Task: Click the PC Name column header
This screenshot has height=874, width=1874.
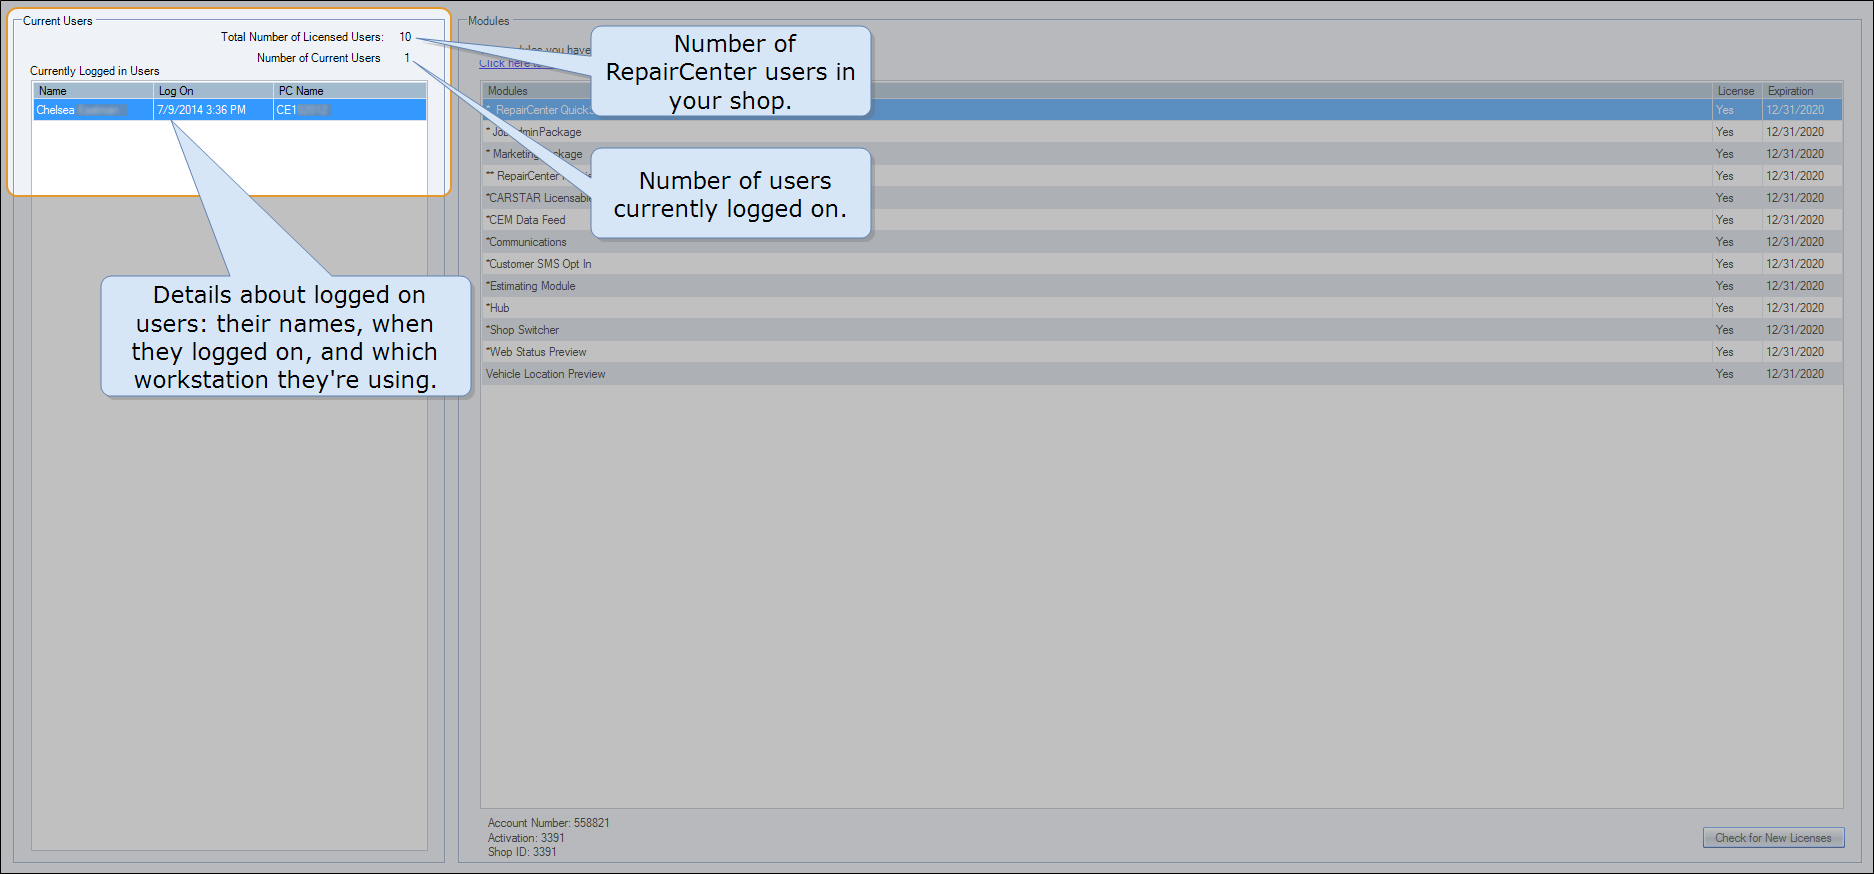Action: [348, 91]
